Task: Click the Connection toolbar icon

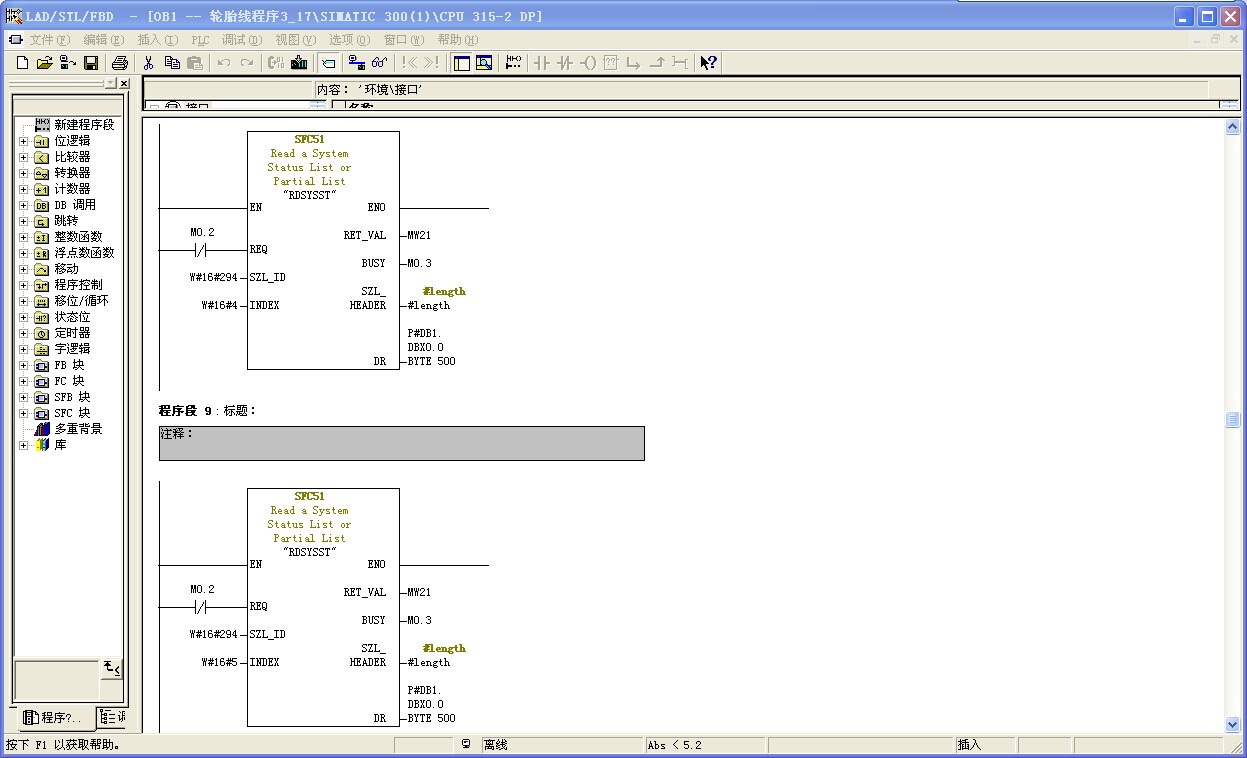Action: [680, 63]
